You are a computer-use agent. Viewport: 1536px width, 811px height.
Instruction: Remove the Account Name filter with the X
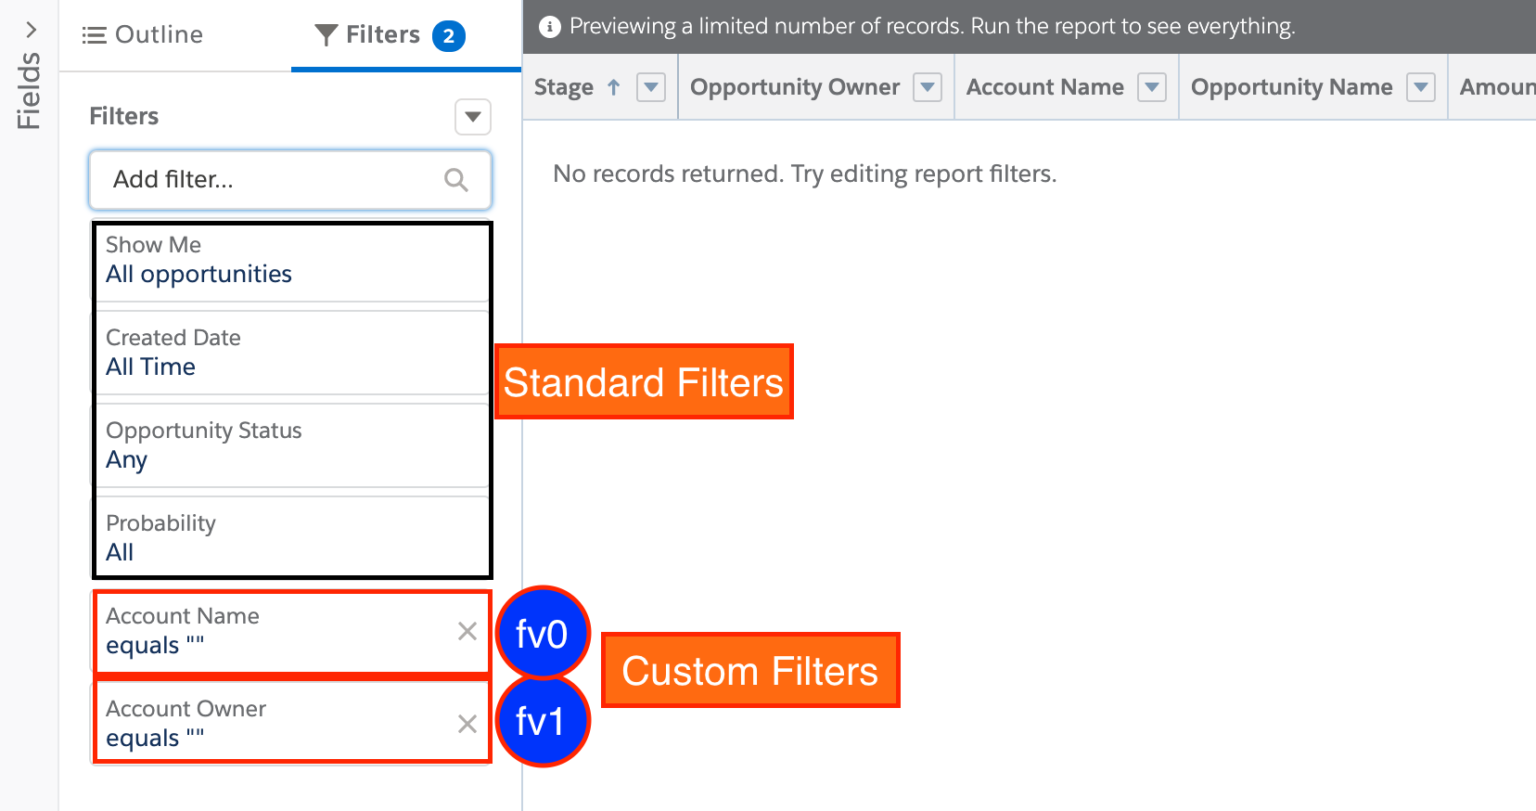466,631
